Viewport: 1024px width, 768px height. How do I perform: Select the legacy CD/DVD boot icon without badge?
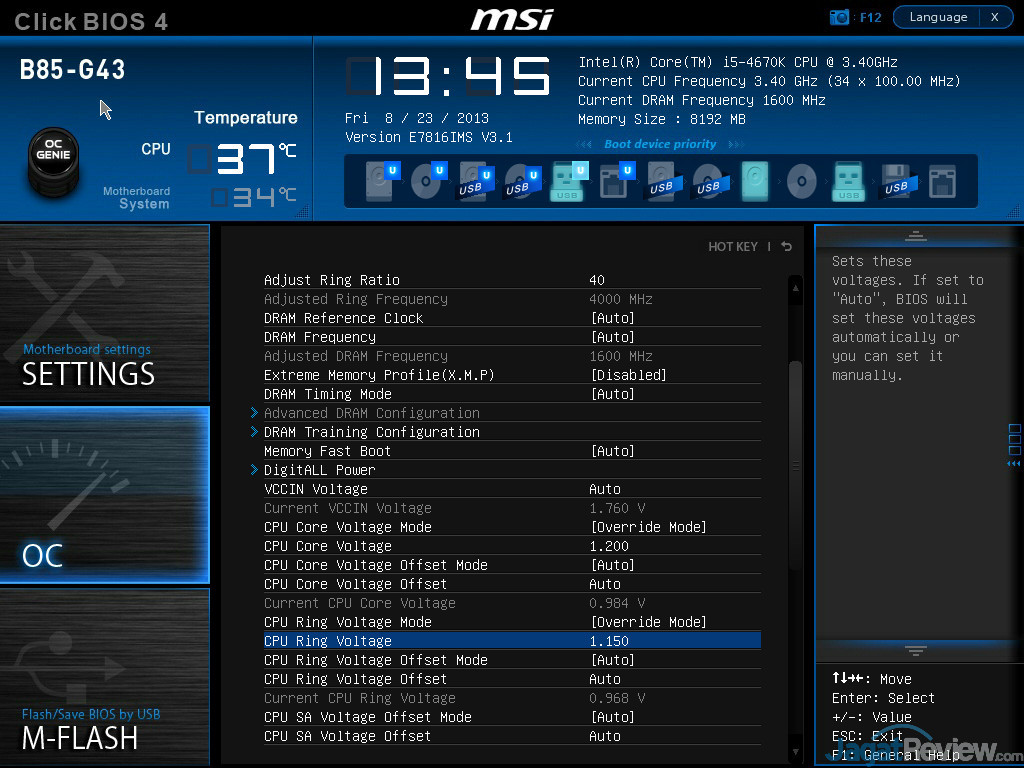click(802, 182)
